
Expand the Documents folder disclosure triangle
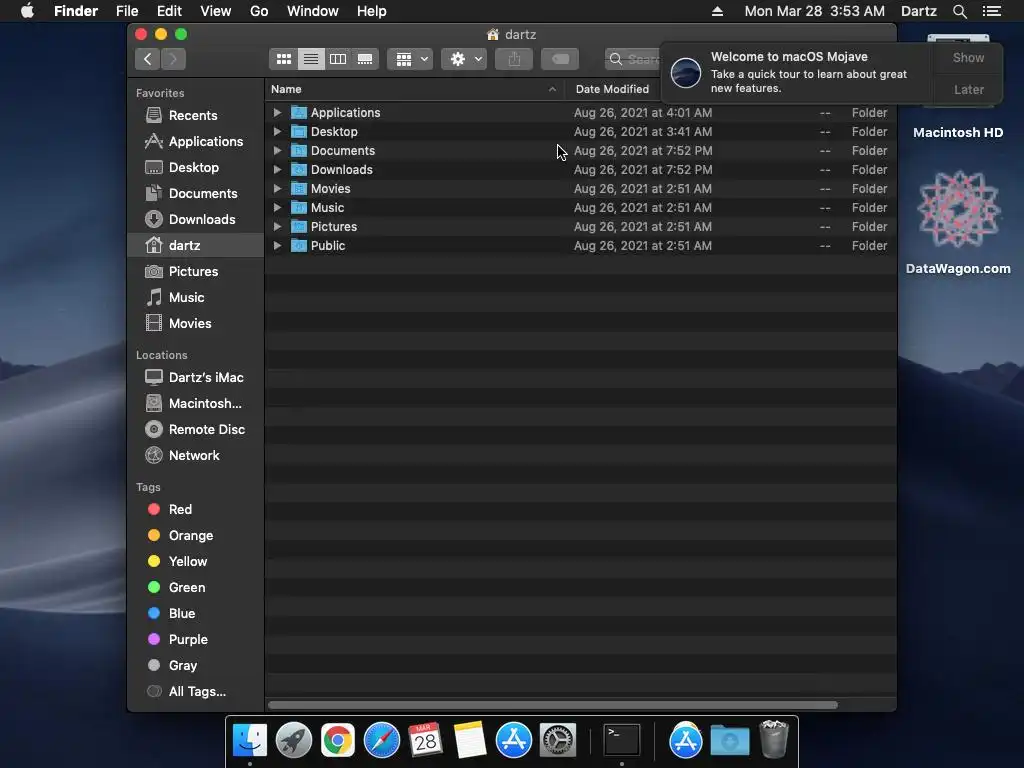point(277,150)
